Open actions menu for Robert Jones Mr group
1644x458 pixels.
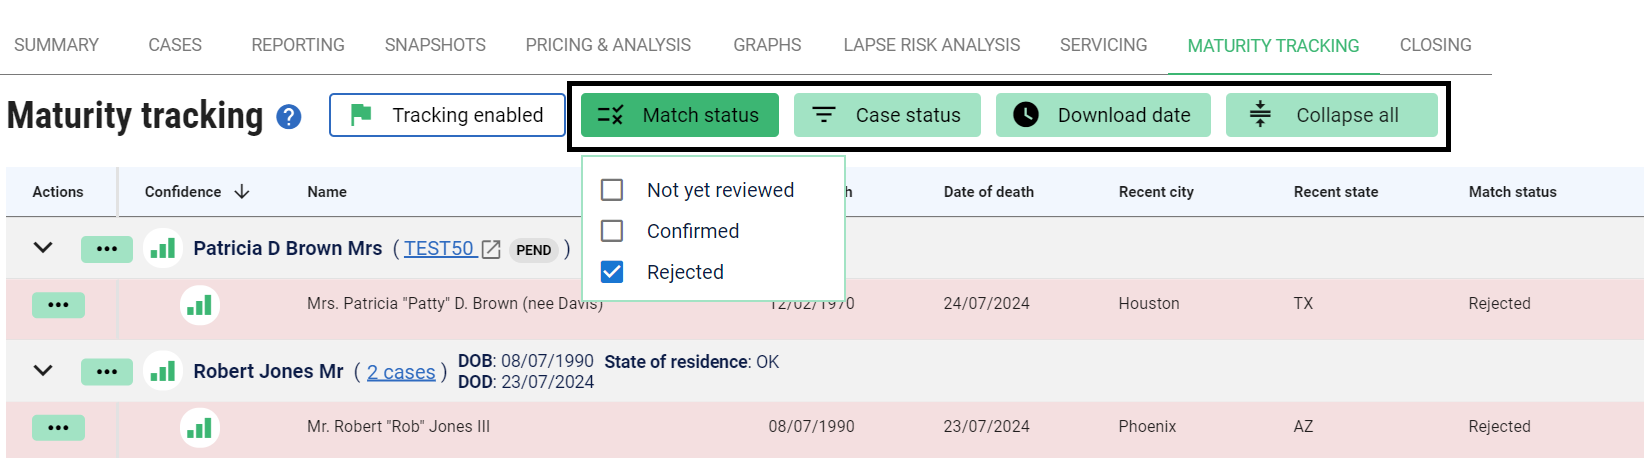106,372
